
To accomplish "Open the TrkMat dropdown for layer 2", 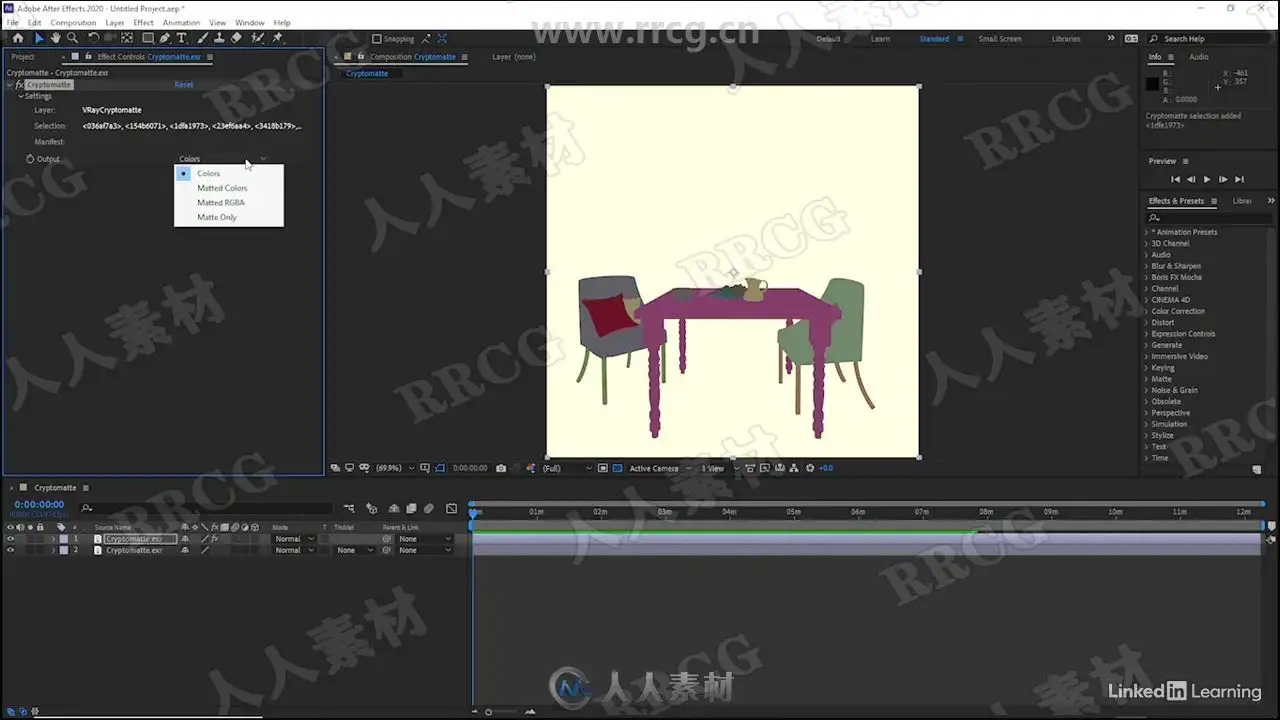I will (354, 550).
